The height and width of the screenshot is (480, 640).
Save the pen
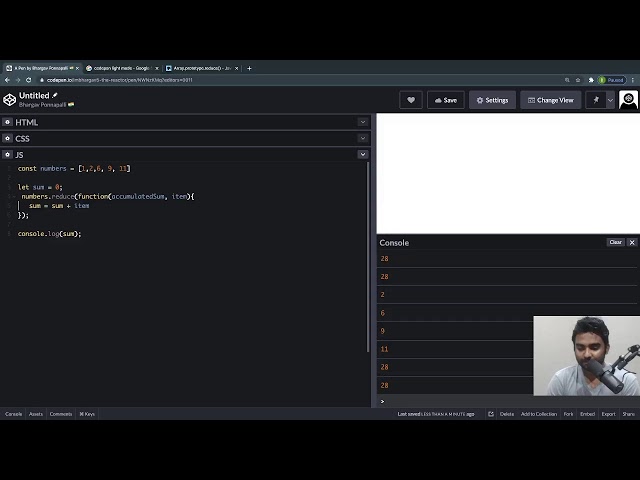click(x=446, y=100)
